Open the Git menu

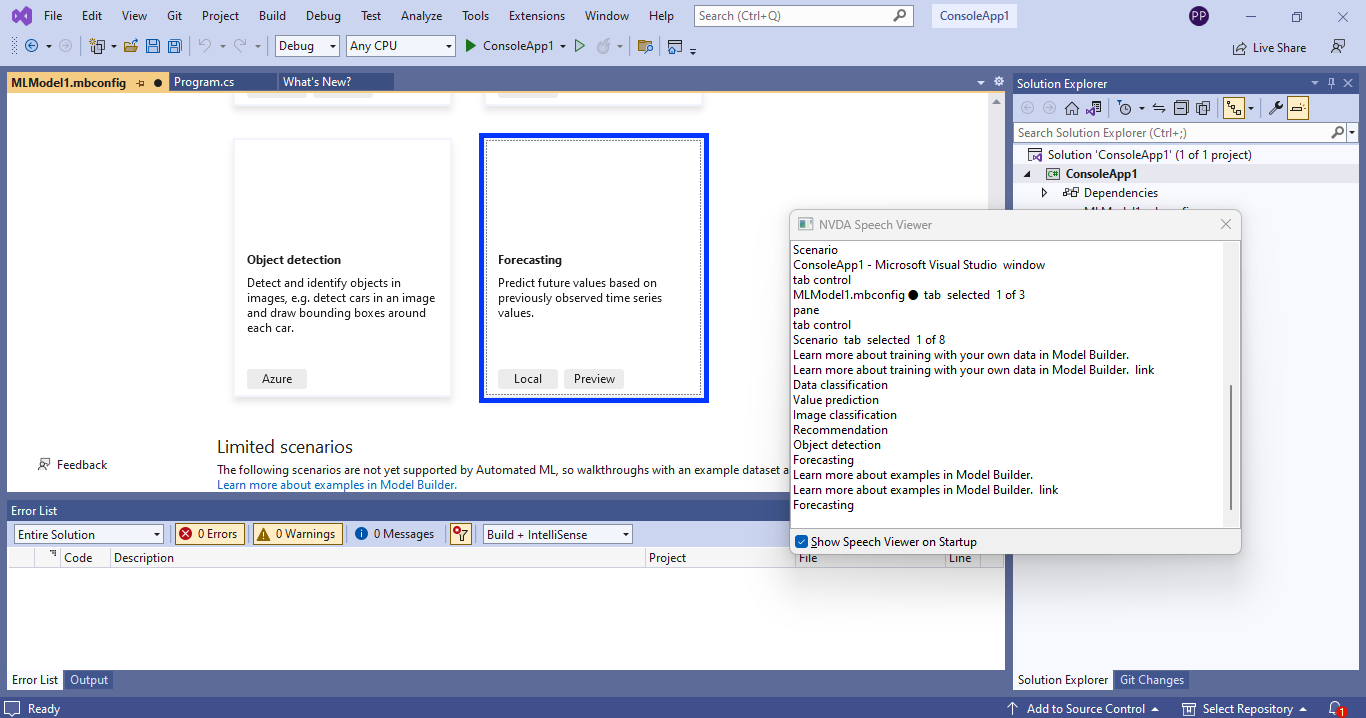[x=174, y=15]
